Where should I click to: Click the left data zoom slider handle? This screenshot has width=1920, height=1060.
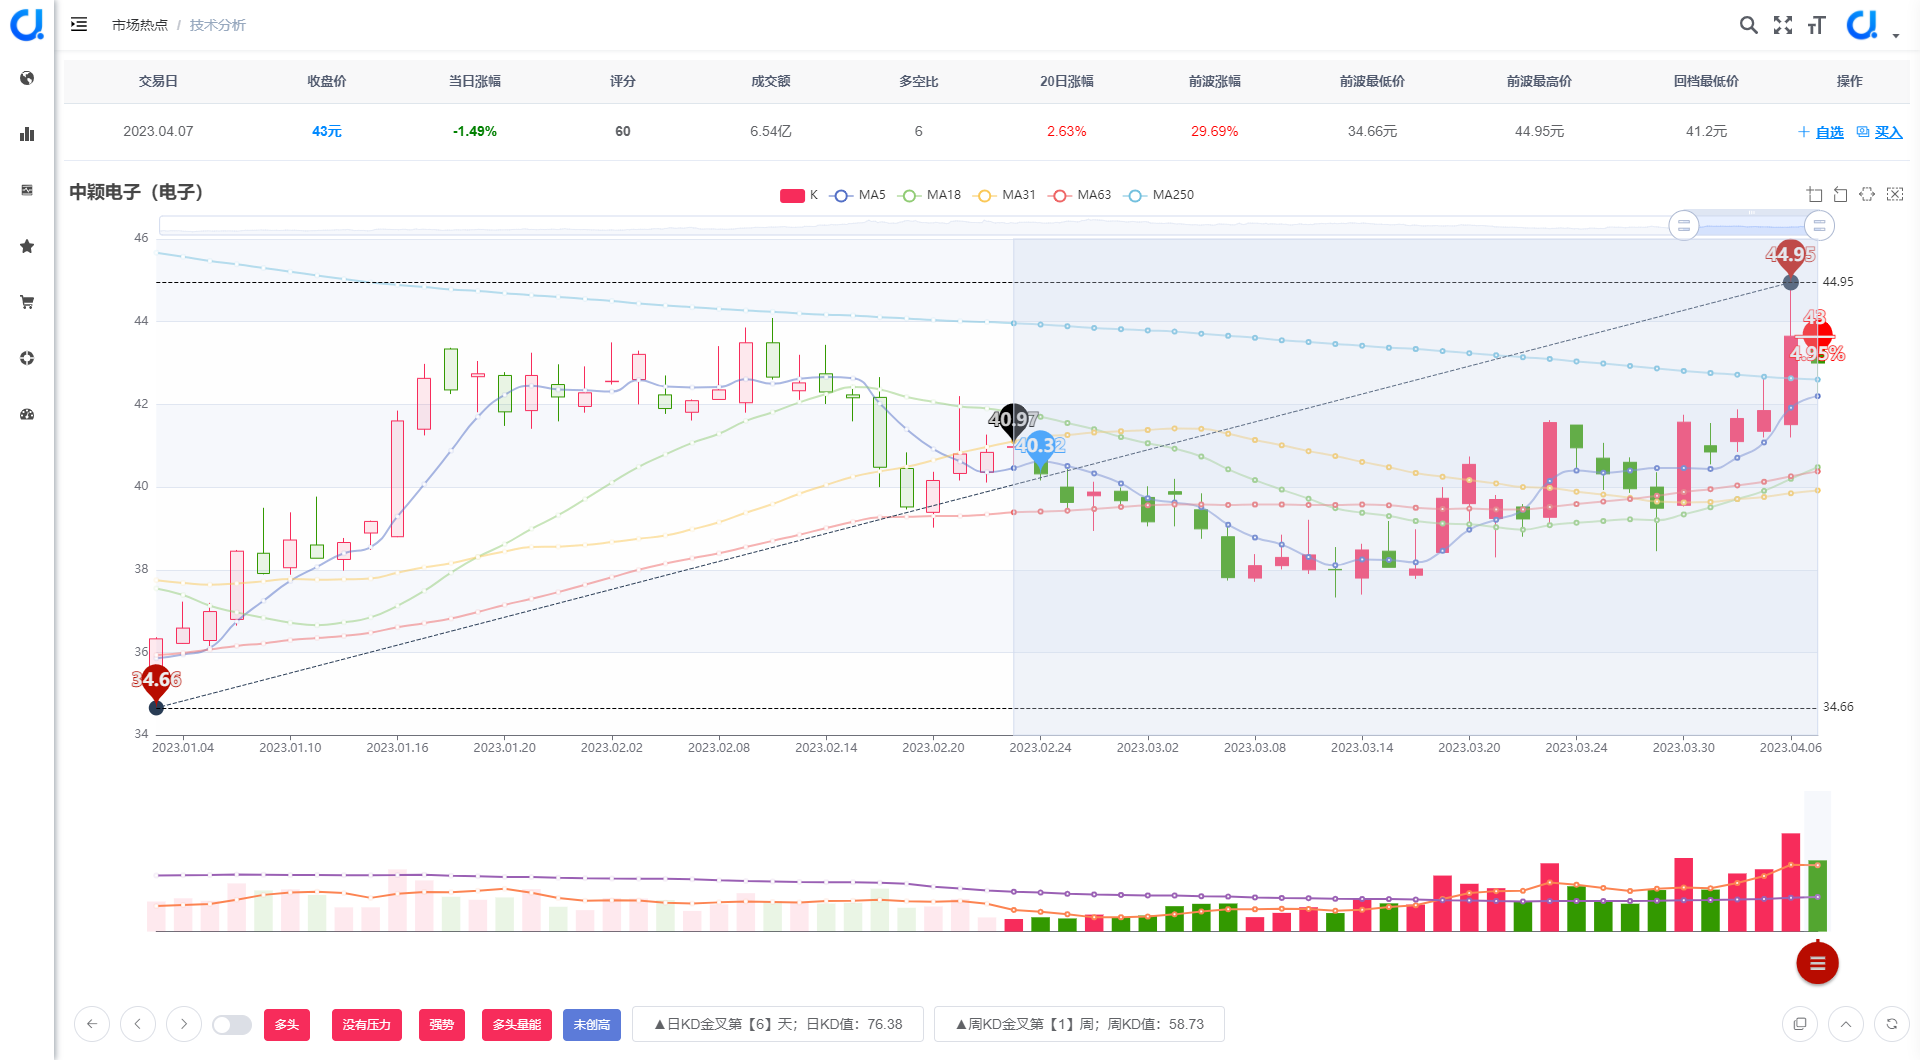pos(1684,225)
